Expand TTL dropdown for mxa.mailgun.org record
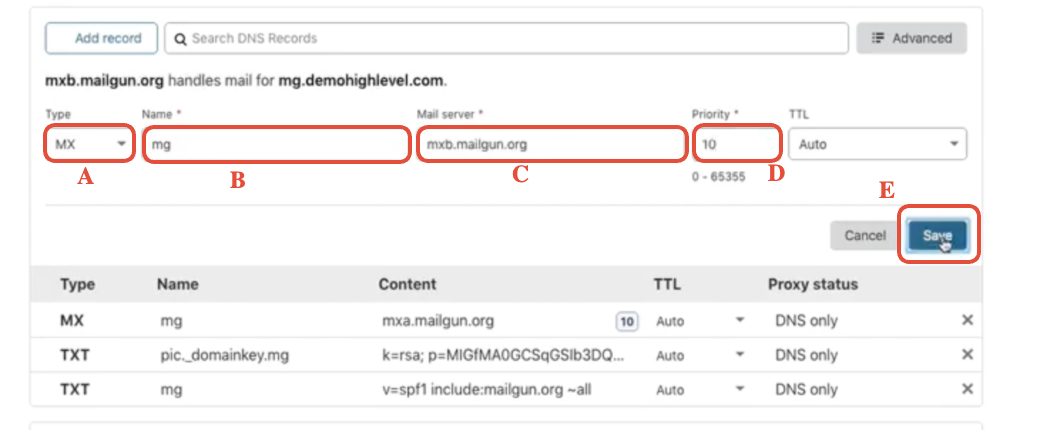The height and width of the screenshot is (430, 1040). pos(740,322)
